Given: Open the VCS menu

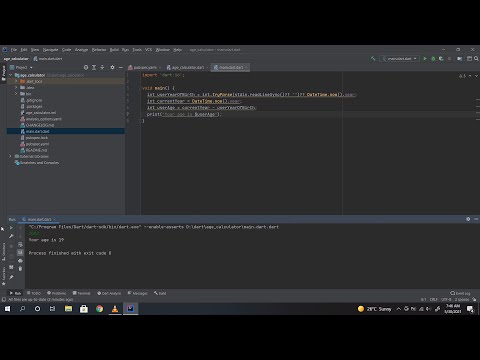Looking at the screenshot, I should click(x=148, y=50).
